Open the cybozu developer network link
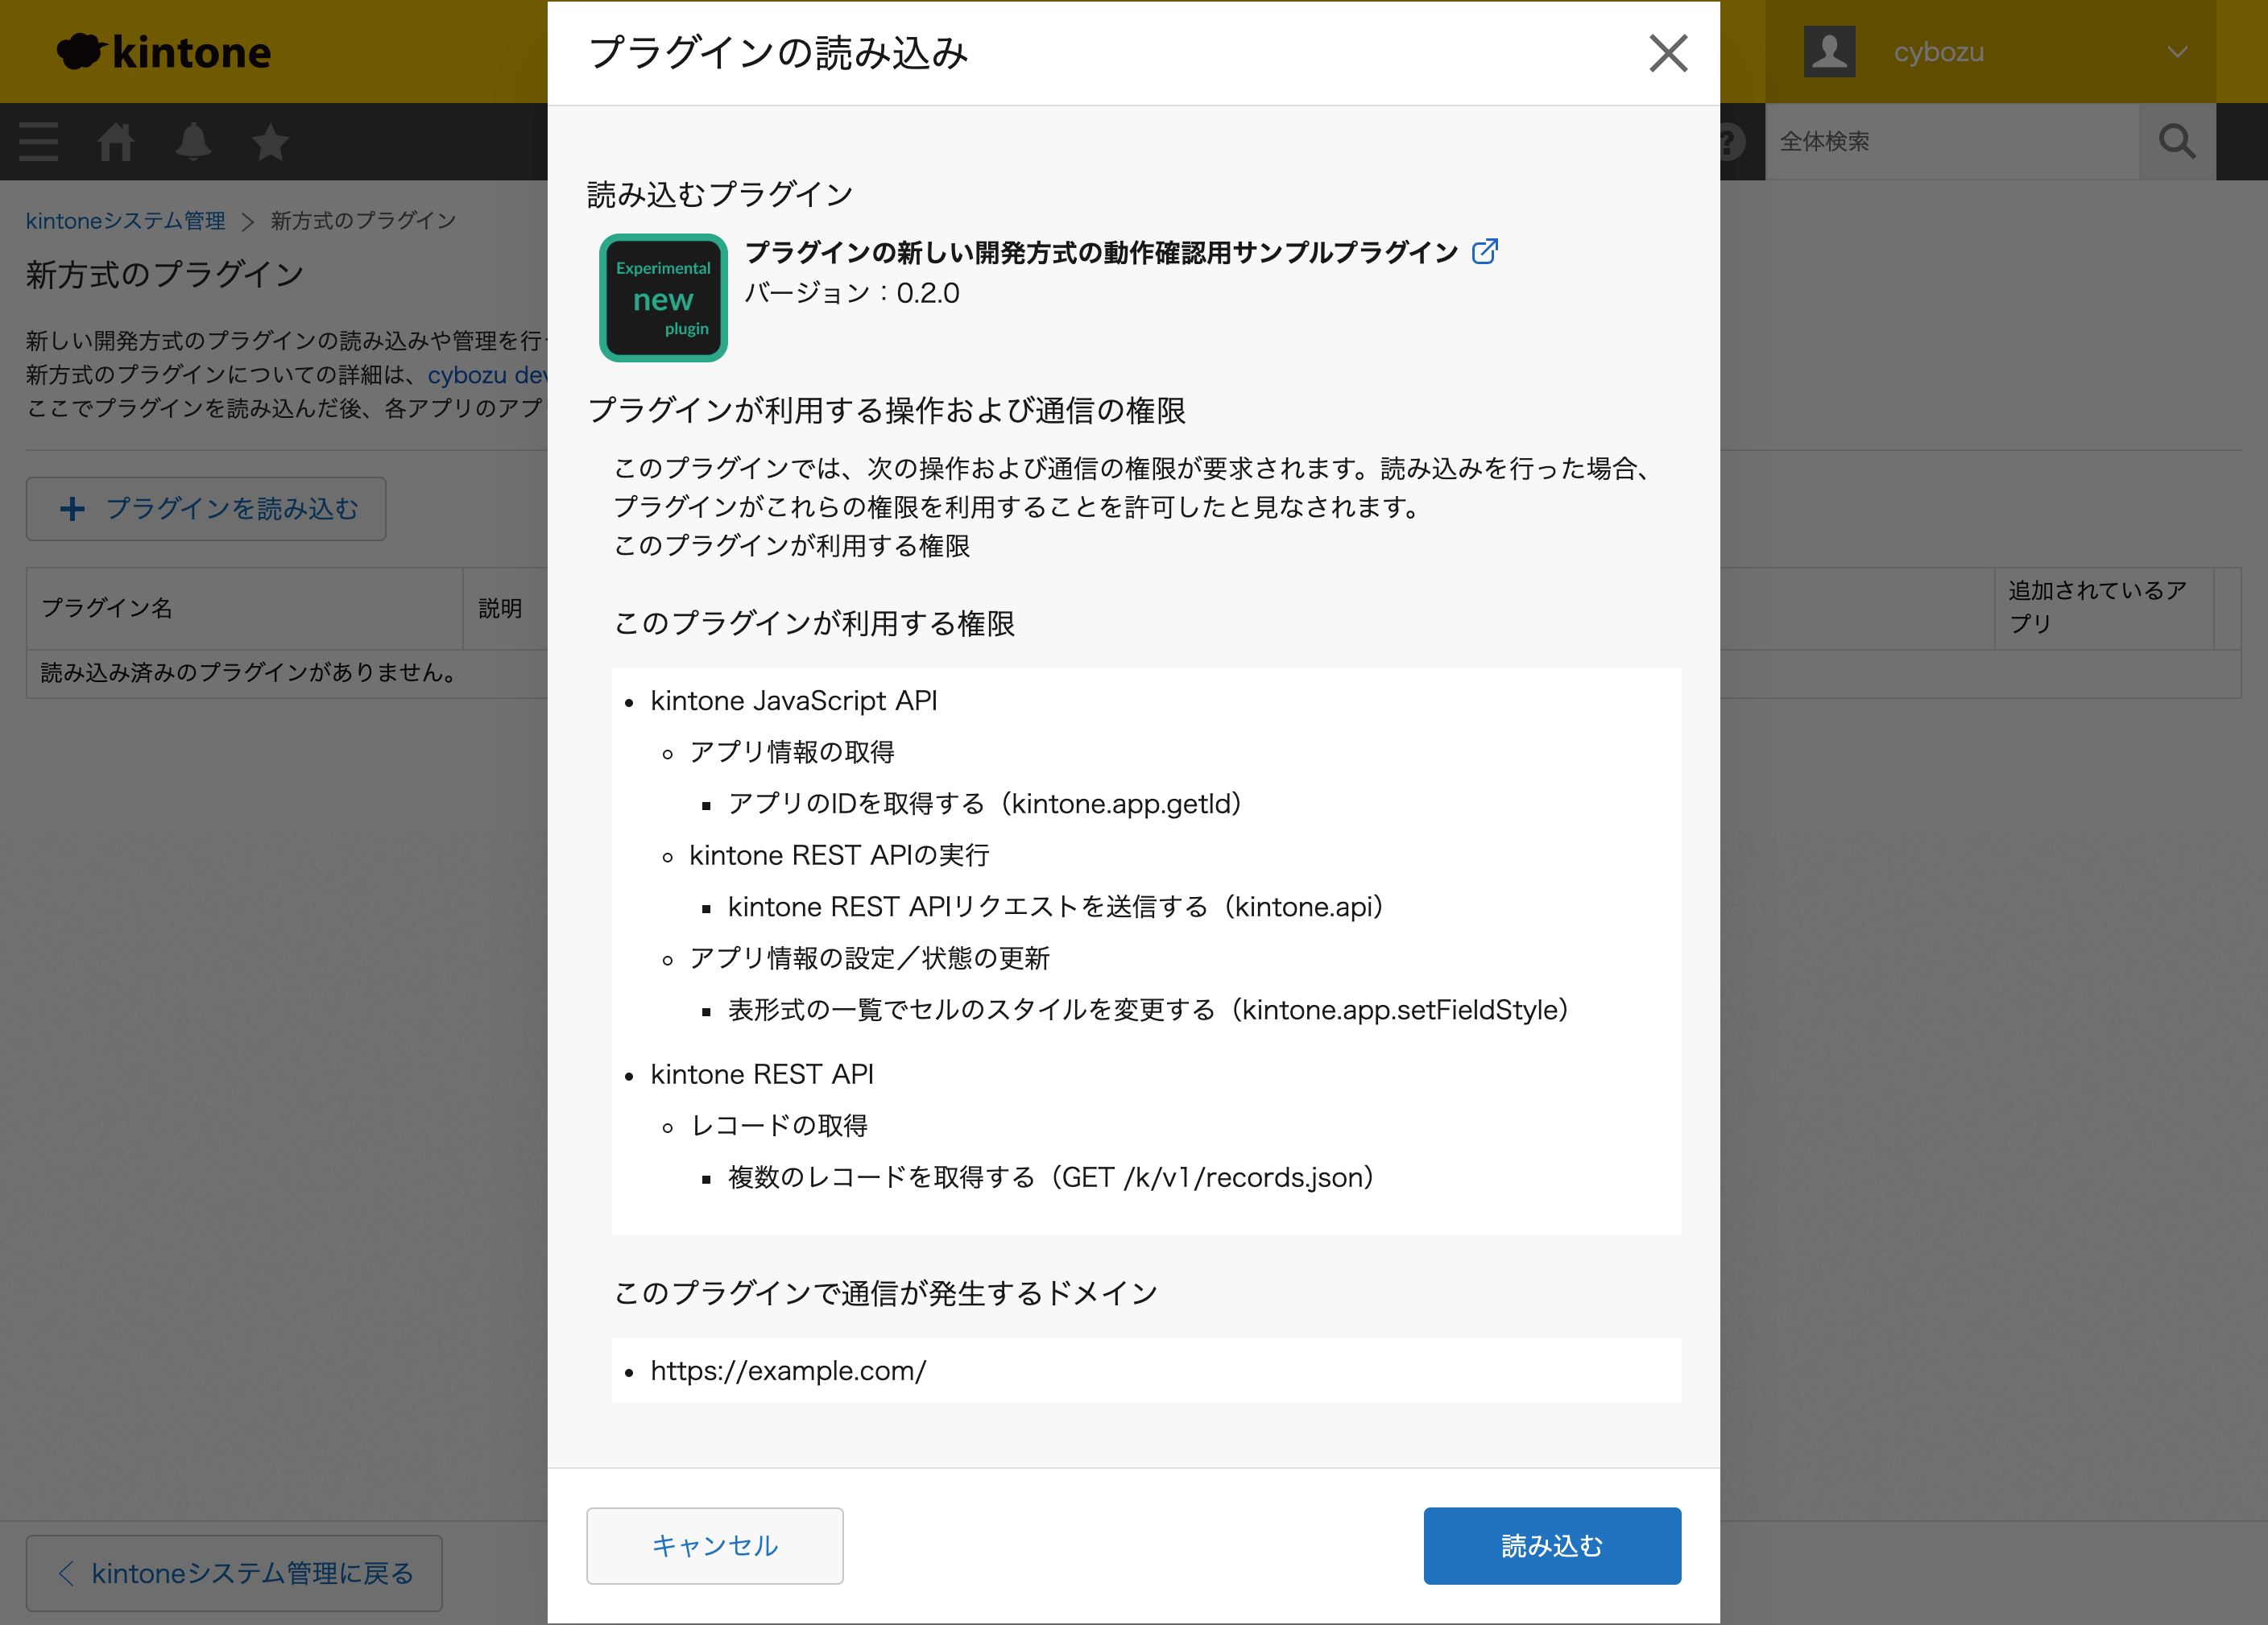The image size is (2268, 1625). (488, 375)
